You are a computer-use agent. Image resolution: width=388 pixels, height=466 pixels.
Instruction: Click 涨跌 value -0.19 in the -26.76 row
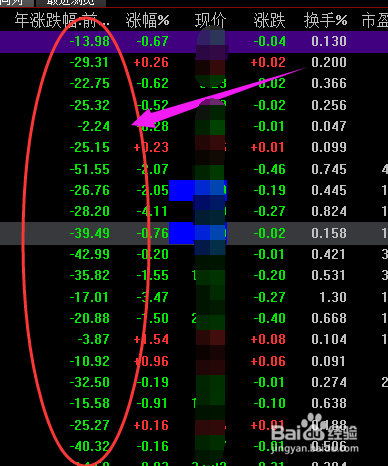269,190
